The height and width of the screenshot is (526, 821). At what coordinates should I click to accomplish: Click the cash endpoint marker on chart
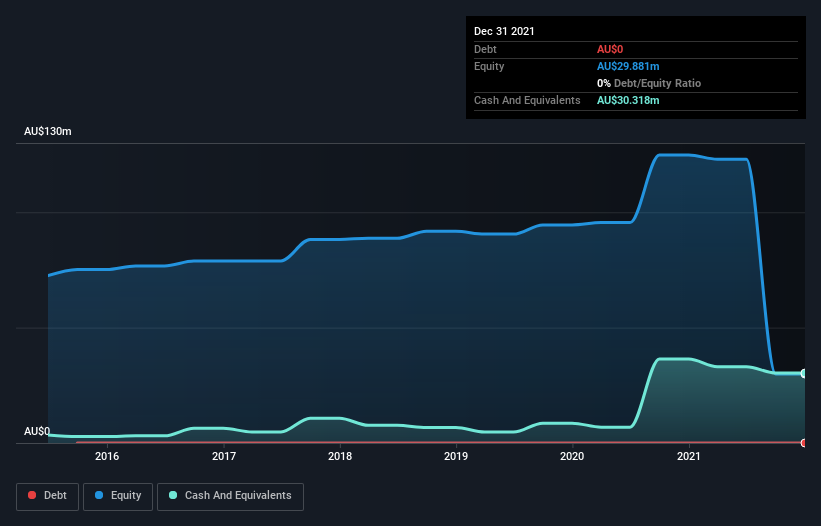tap(804, 373)
